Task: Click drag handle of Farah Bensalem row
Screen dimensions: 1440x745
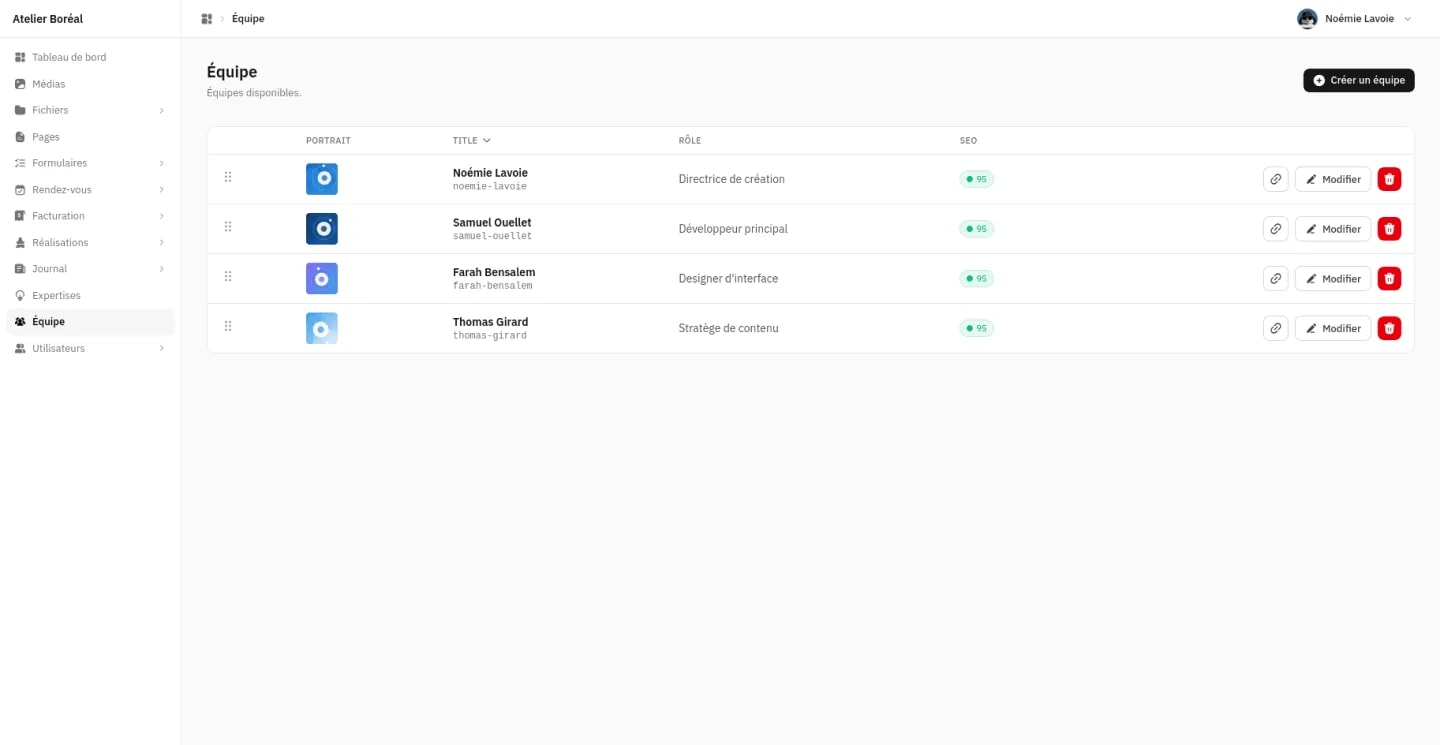Action: coord(228,276)
